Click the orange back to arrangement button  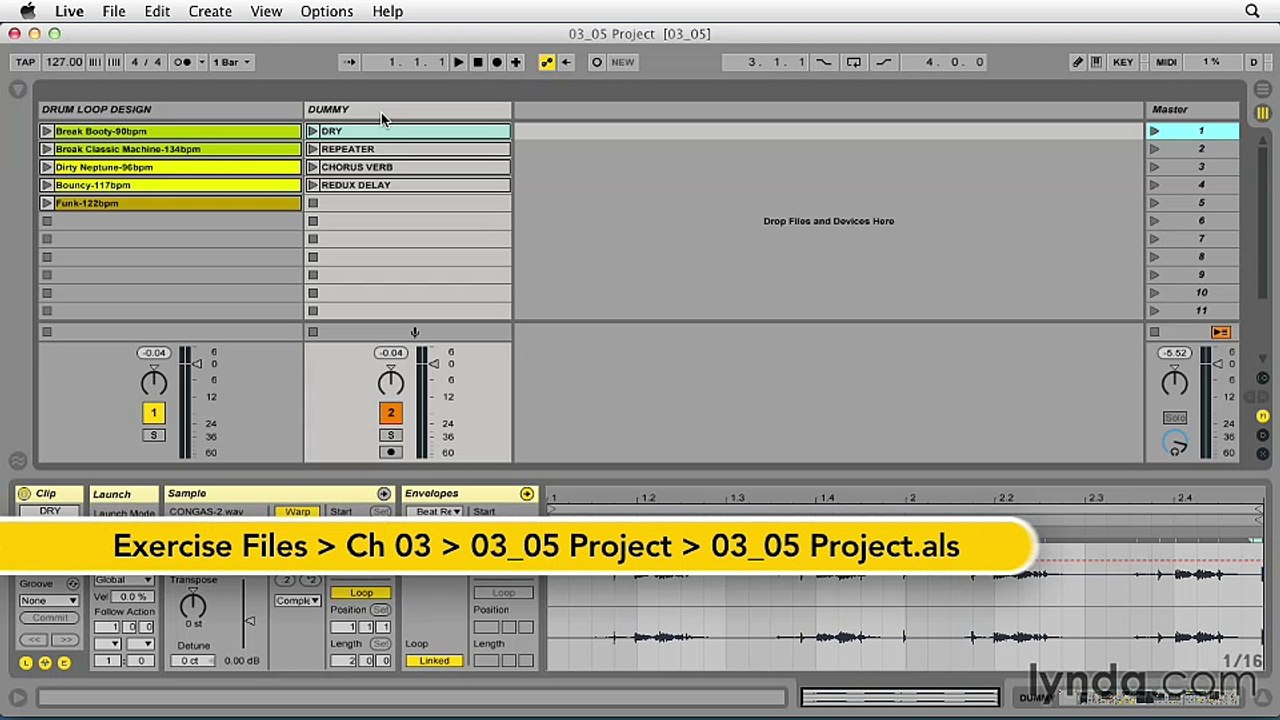coord(1221,332)
